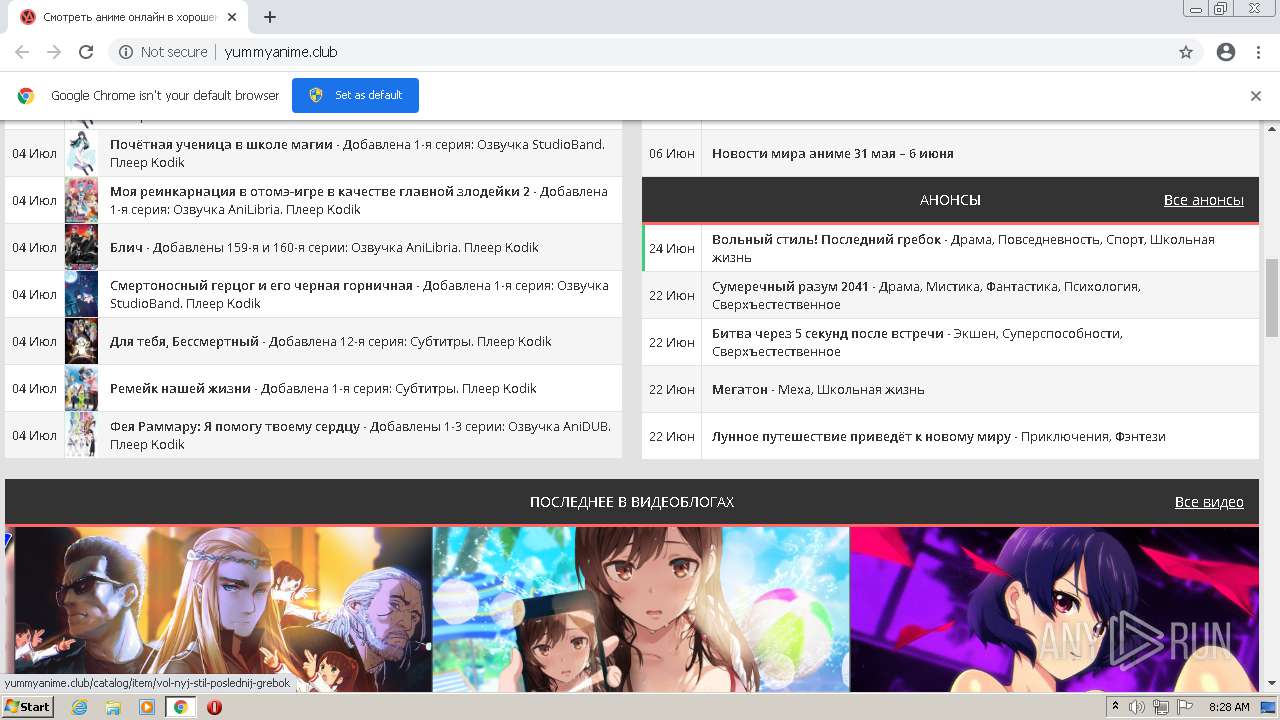Bookmark this page with star icon
The image size is (1280, 720).
click(x=1186, y=52)
